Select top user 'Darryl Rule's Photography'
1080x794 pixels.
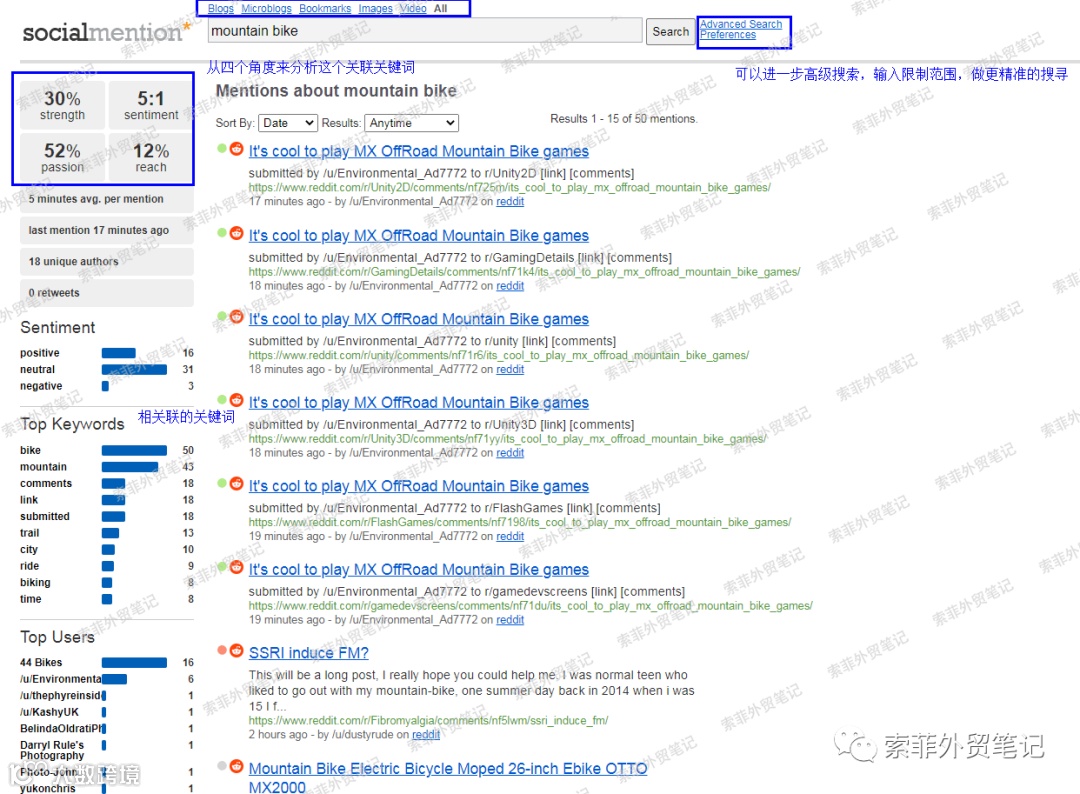tap(52, 750)
